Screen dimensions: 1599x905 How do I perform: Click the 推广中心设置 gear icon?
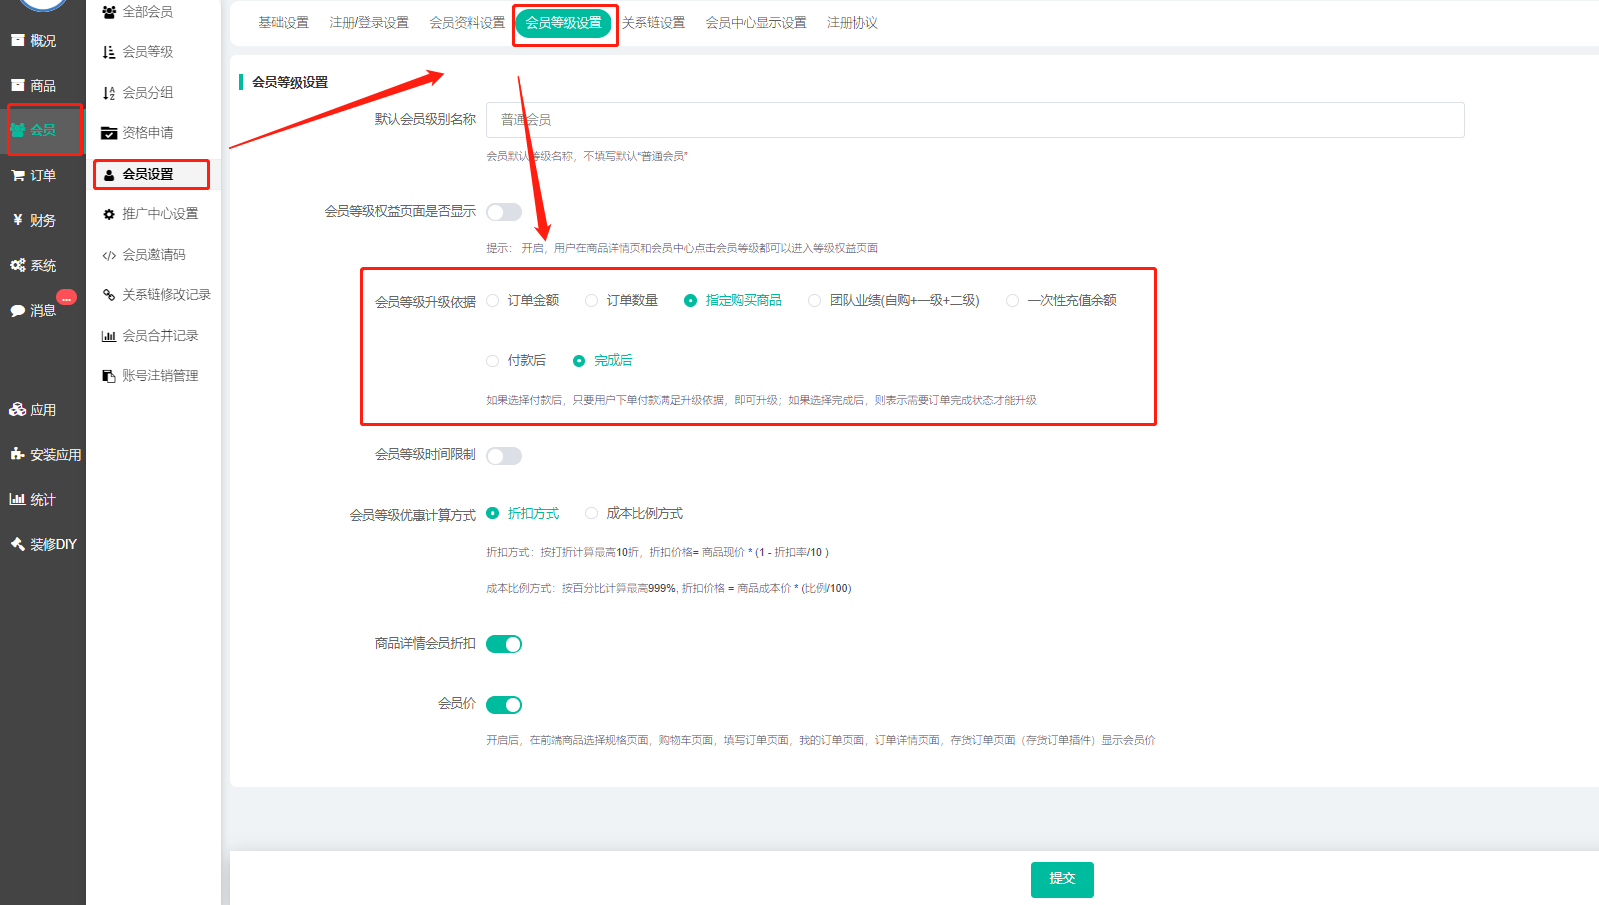click(x=109, y=214)
